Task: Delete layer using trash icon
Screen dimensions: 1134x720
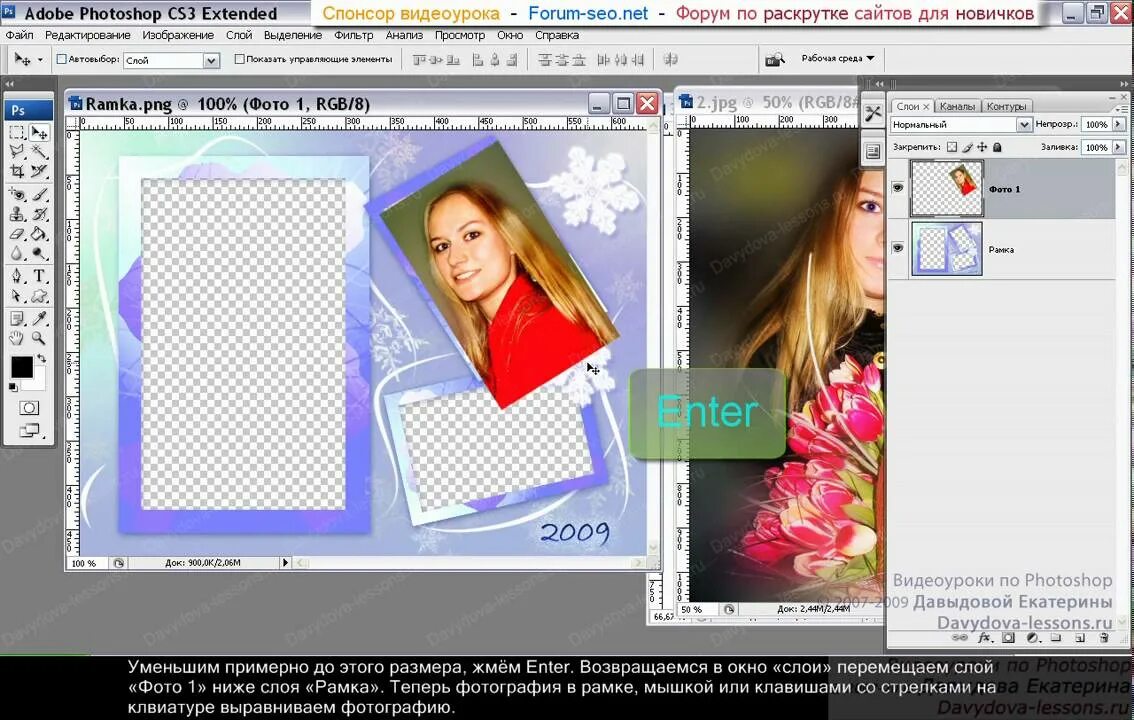Action: tap(1104, 638)
